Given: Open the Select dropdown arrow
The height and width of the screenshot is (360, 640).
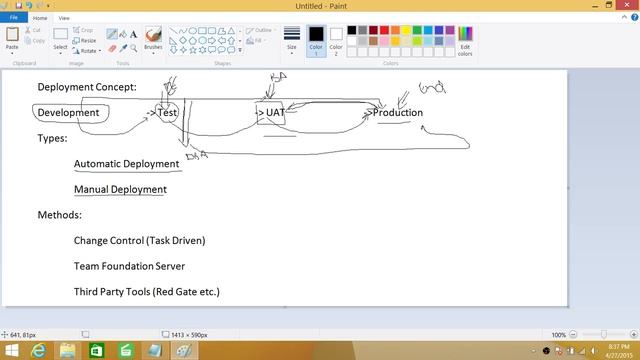Looking at the screenshot, I should tap(60, 53).
